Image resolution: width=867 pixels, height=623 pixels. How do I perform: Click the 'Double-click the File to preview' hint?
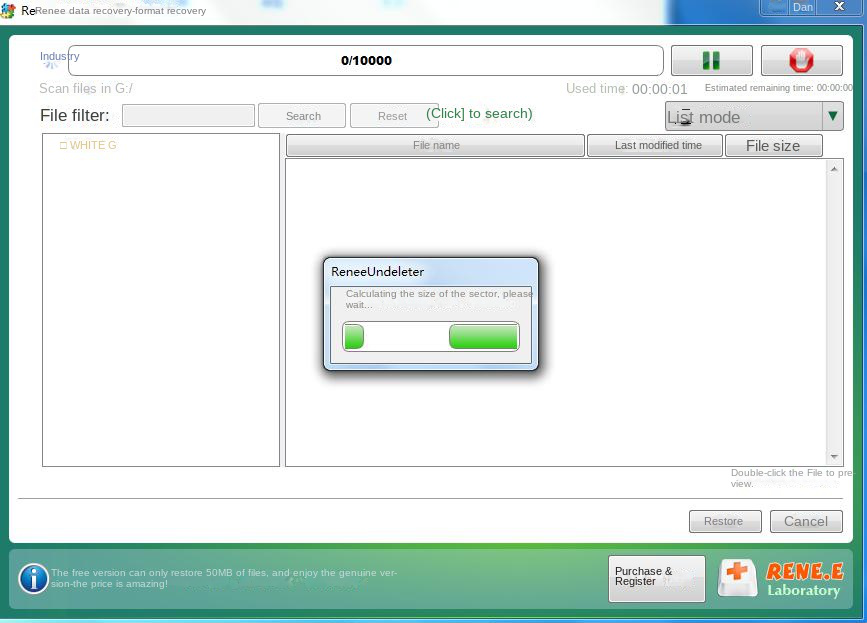(792, 478)
